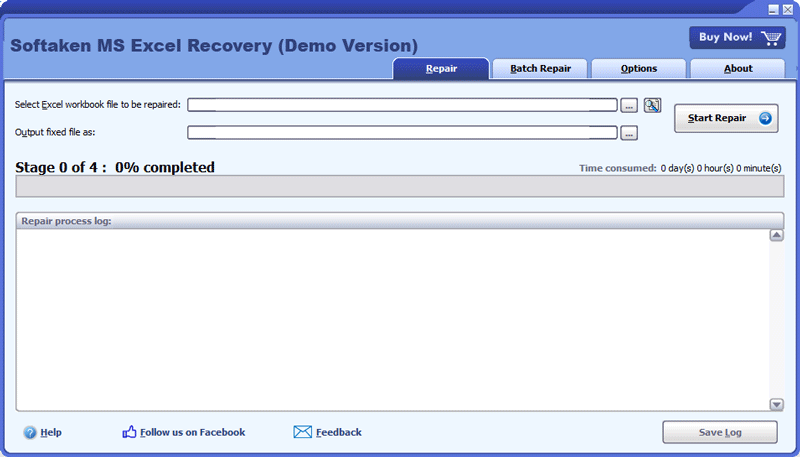Open the About tab
Image resolution: width=800 pixels, height=457 pixels.
(738, 69)
